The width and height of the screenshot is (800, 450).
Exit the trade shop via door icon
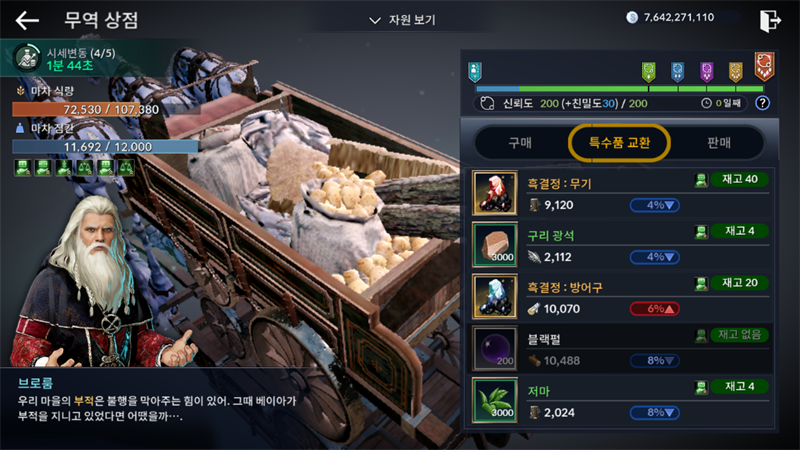(770, 21)
